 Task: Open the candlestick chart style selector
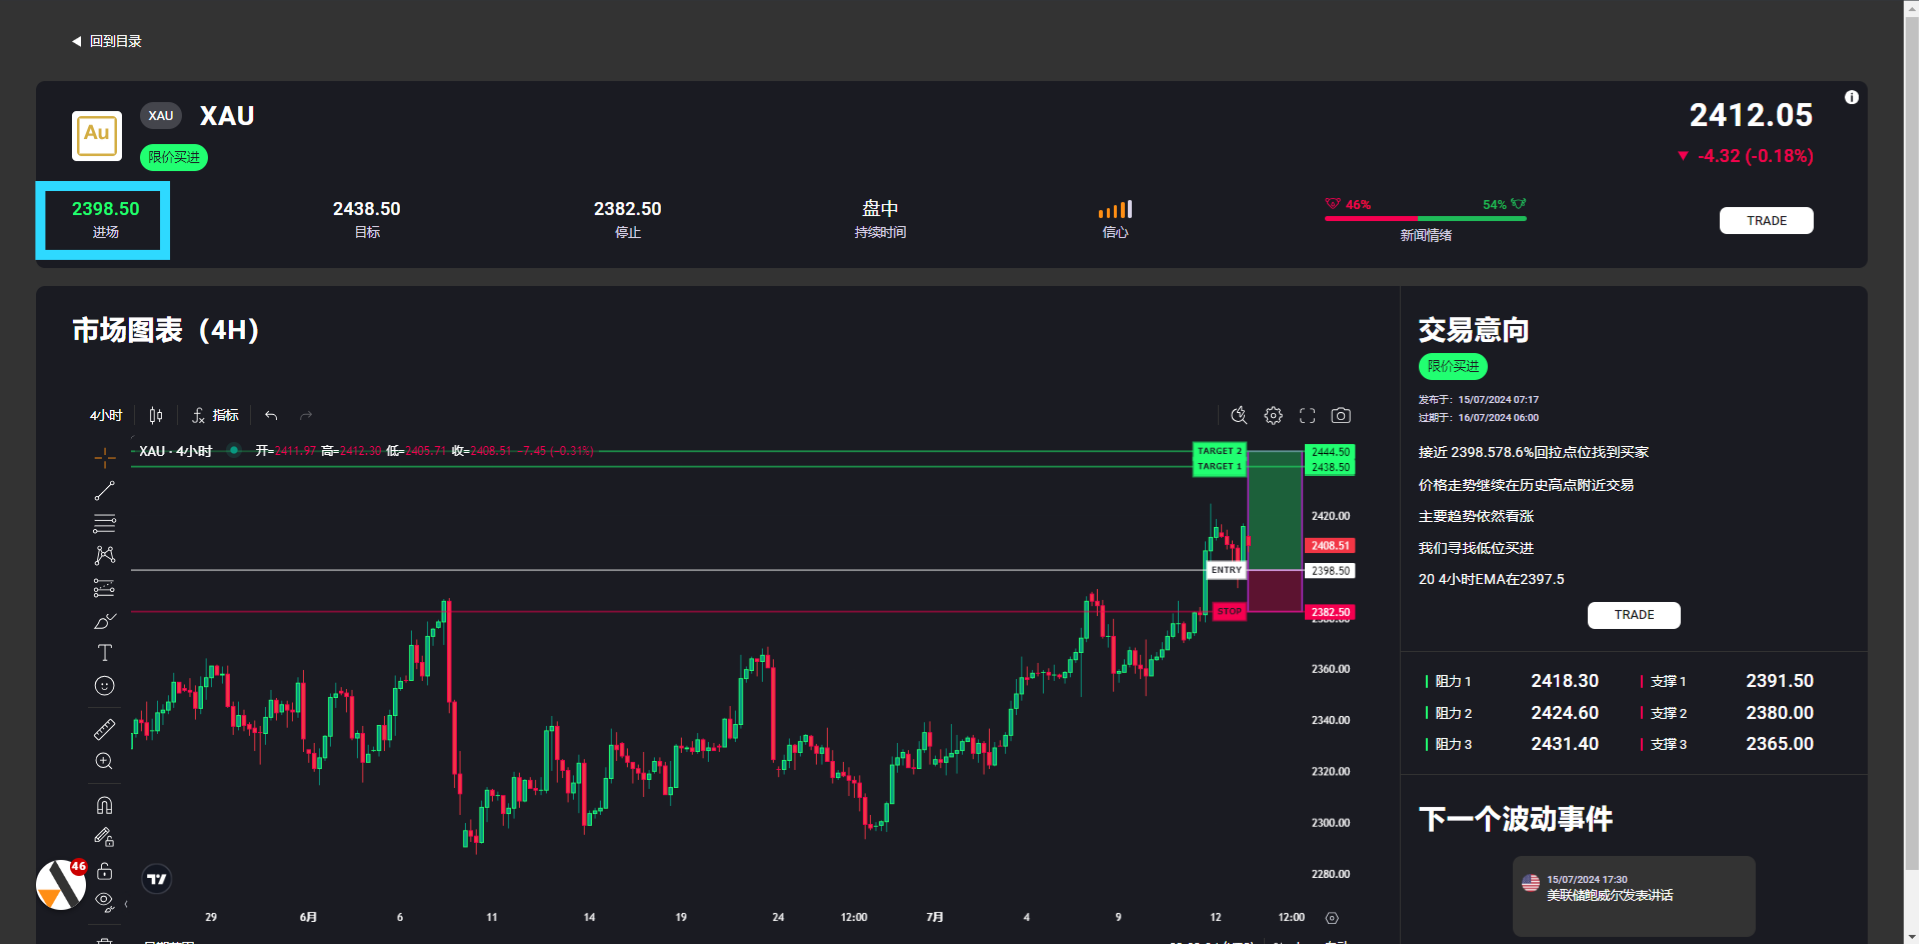156,415
